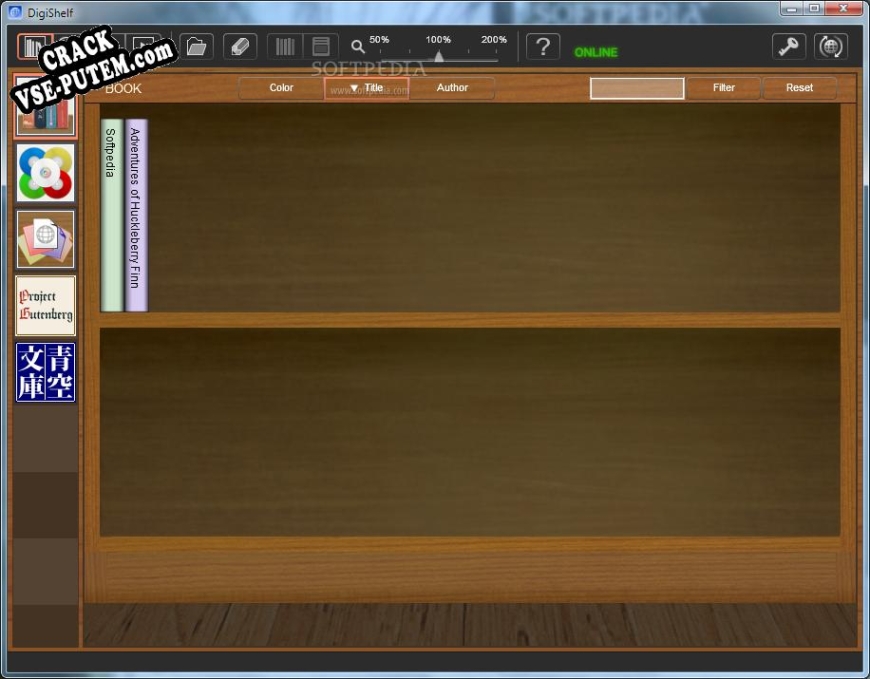Sort books by Color

[x=281, y=88]
